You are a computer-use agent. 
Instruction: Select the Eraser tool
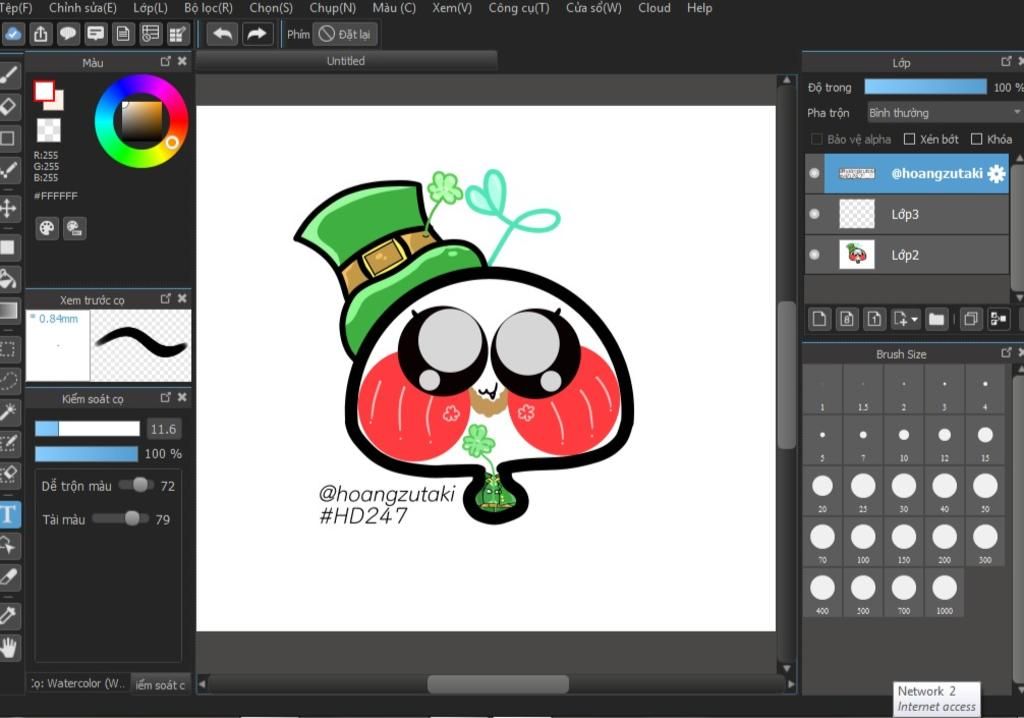[9, 106]
